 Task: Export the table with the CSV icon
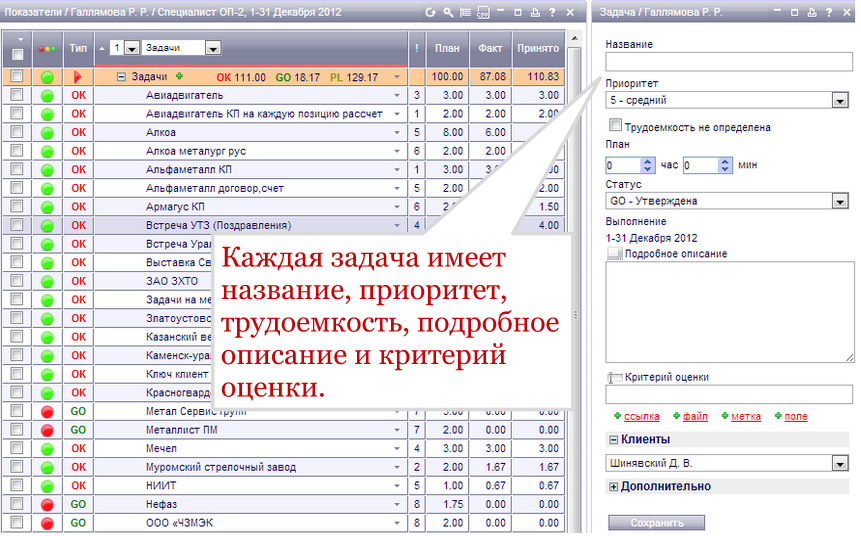483,12
